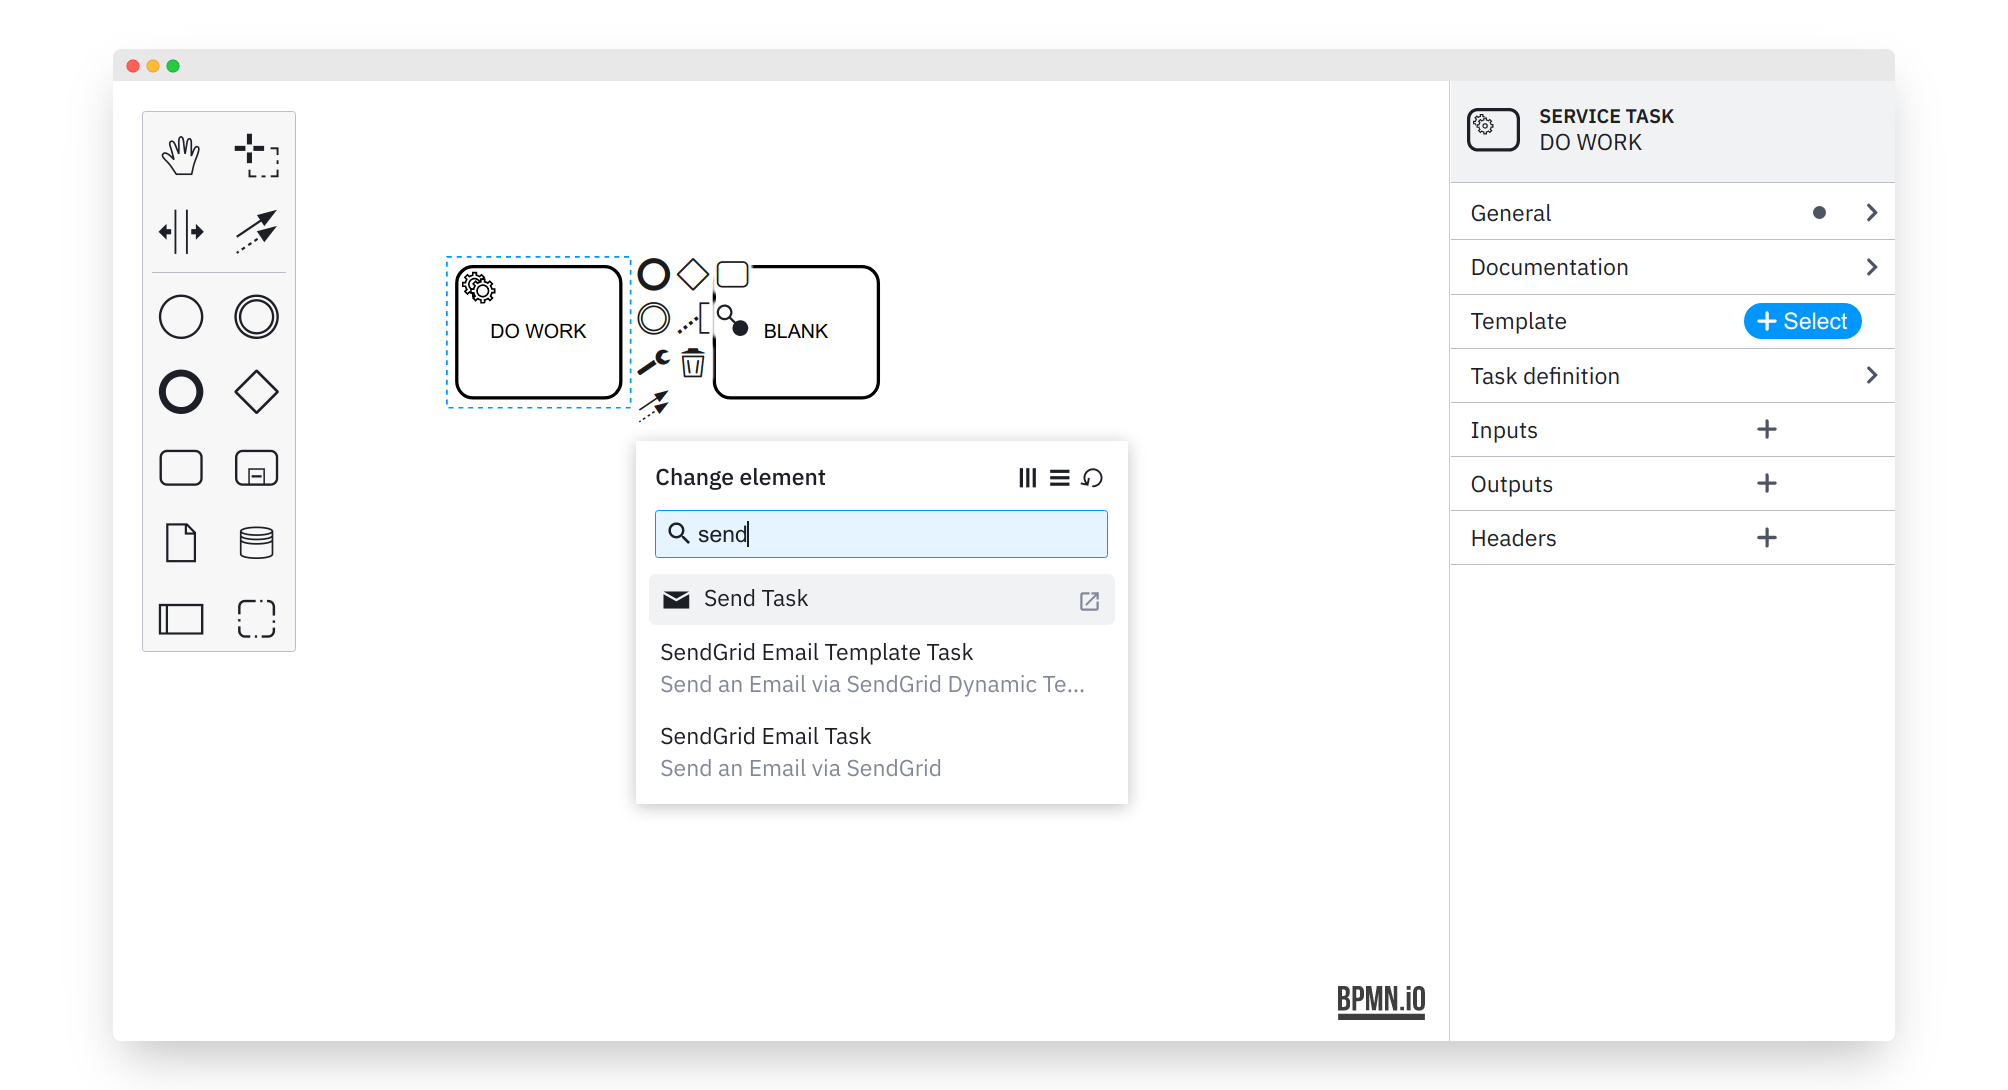2008x1090 pixels.
Task: Click the wrench change-element icon
Action: 654,362
